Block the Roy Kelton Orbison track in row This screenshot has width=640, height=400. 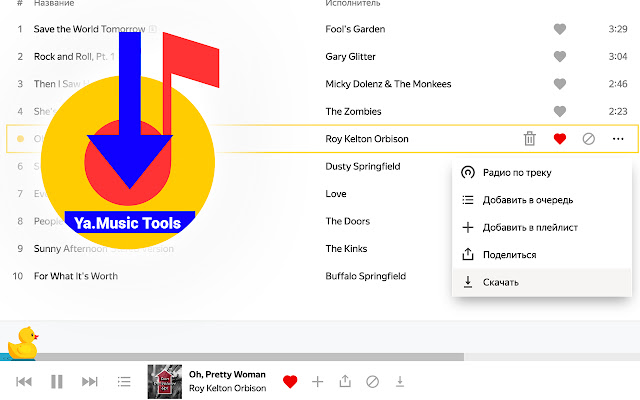pyautogui.click(x=588, y=139)
